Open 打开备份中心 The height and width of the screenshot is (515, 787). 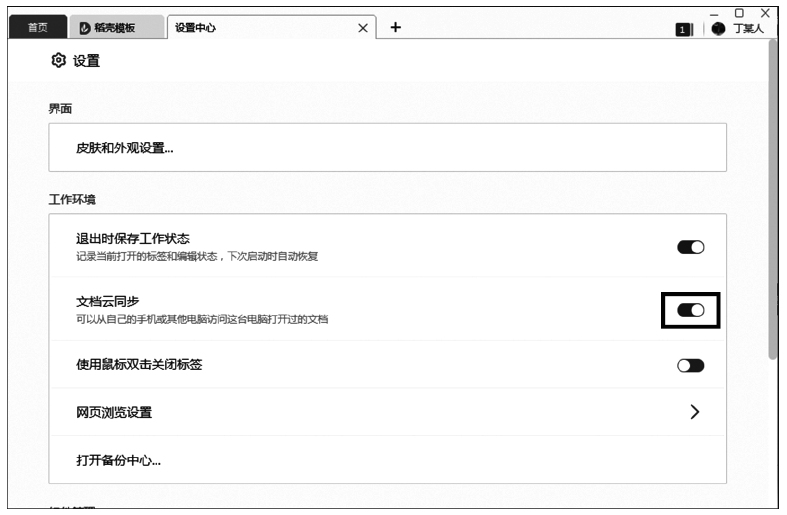tap(119, 461)
